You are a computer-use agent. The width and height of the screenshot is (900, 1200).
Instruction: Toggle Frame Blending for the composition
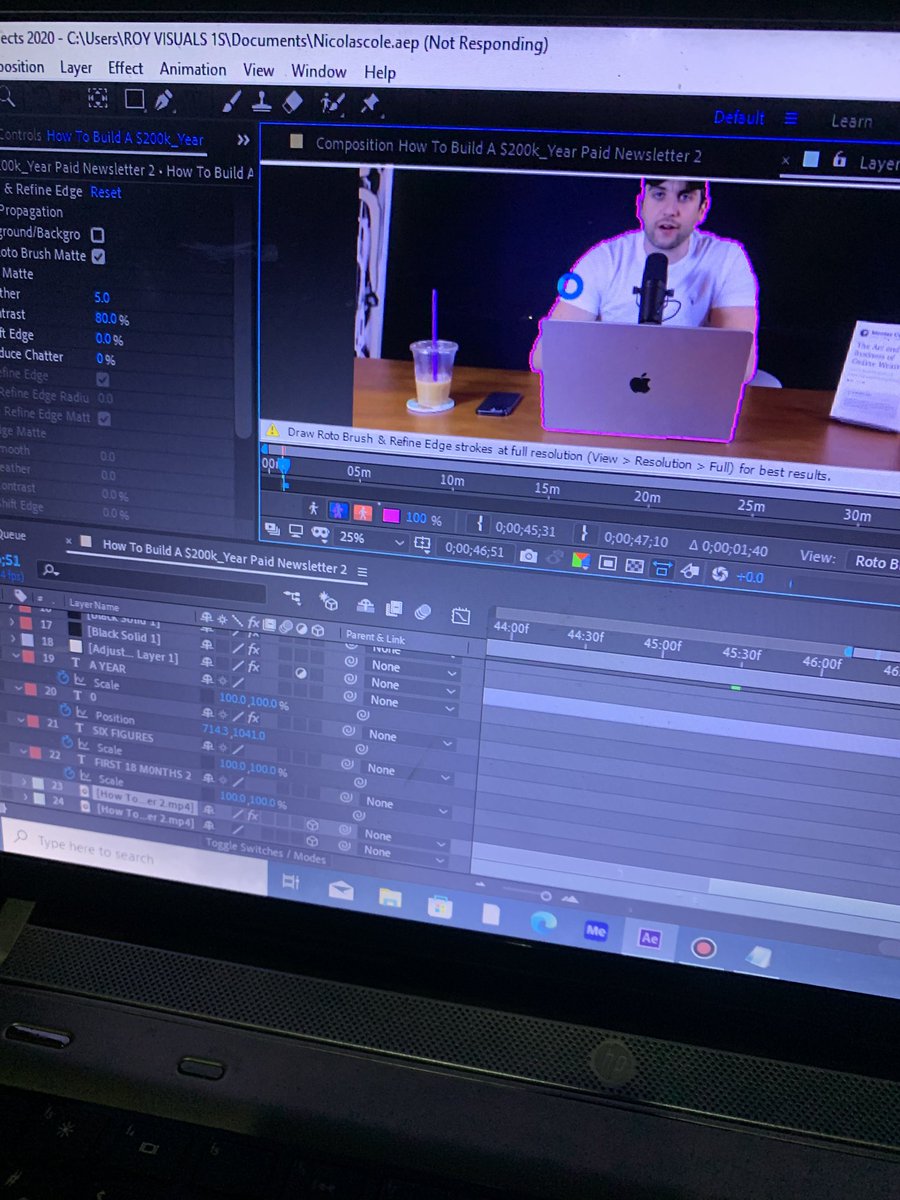[x=394, y=608]
